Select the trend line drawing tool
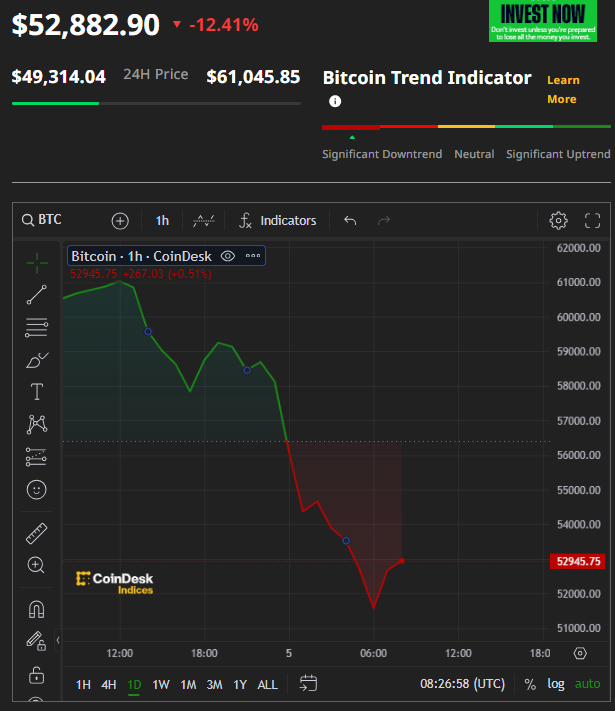Screen dimensions: 615x711 coord(37,294)
